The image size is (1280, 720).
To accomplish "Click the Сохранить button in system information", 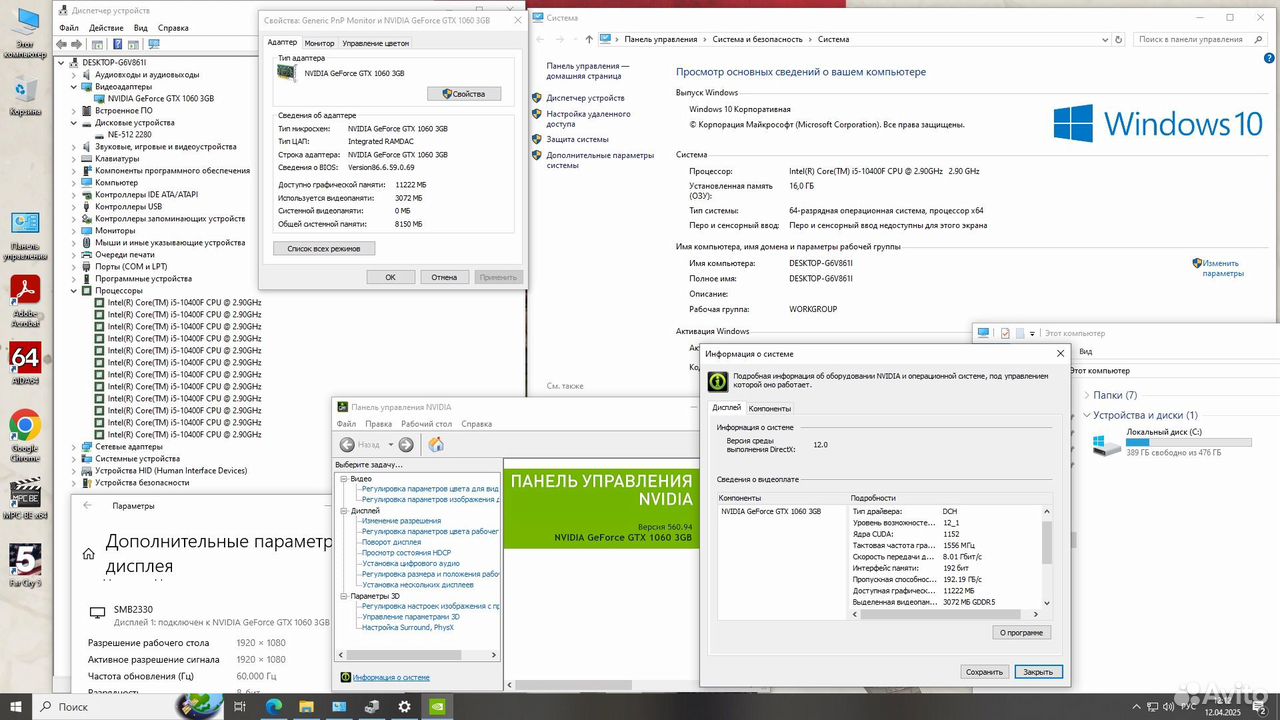I will click(x=984, y=672).
